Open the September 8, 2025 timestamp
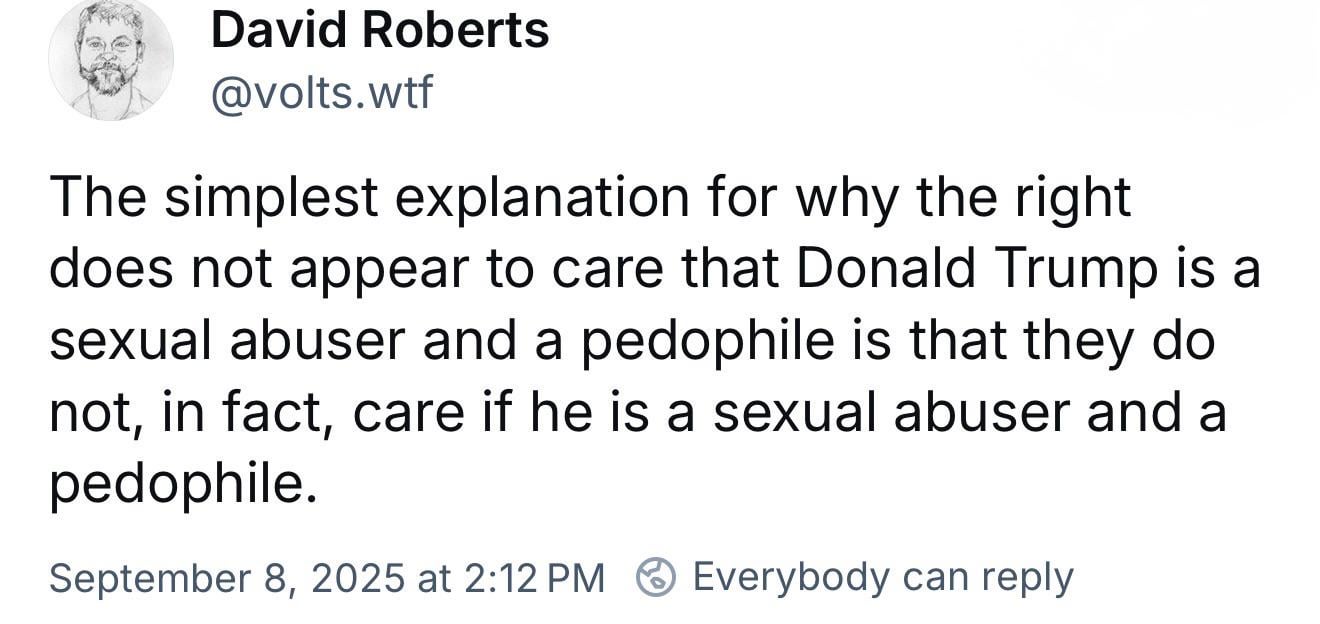 [x=326, y=578]
